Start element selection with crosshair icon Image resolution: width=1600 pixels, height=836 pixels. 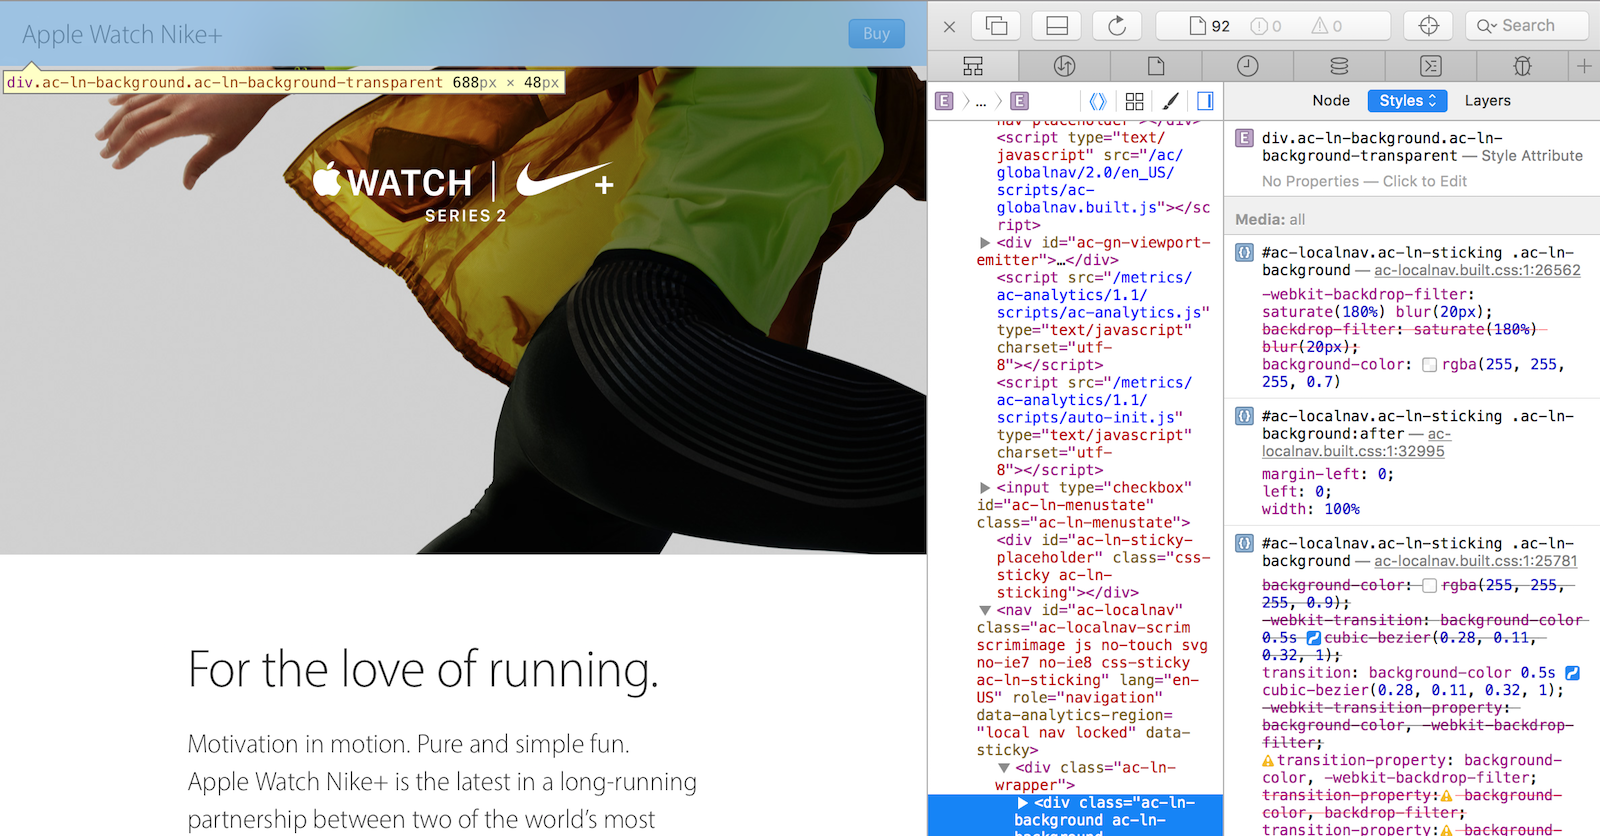pos(1429,26)
